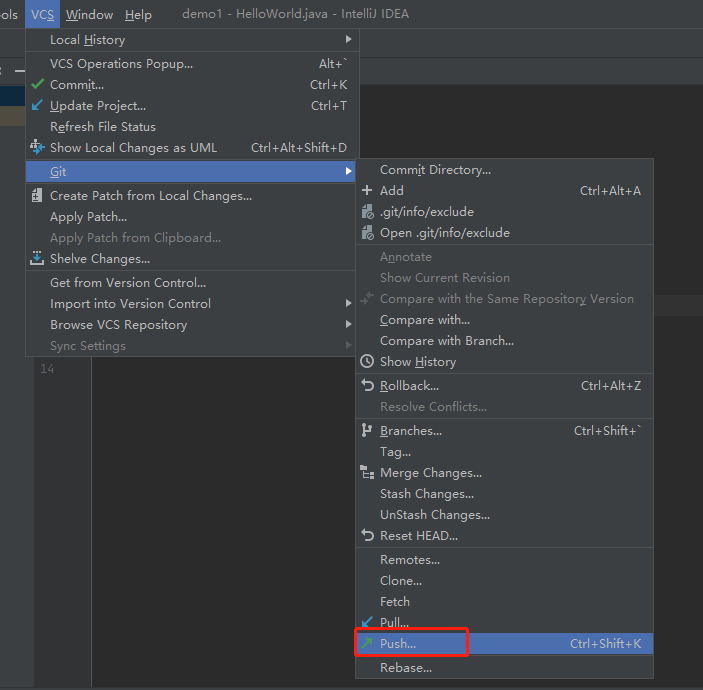
Task: Open the Help menu
Action: [138, 14]
